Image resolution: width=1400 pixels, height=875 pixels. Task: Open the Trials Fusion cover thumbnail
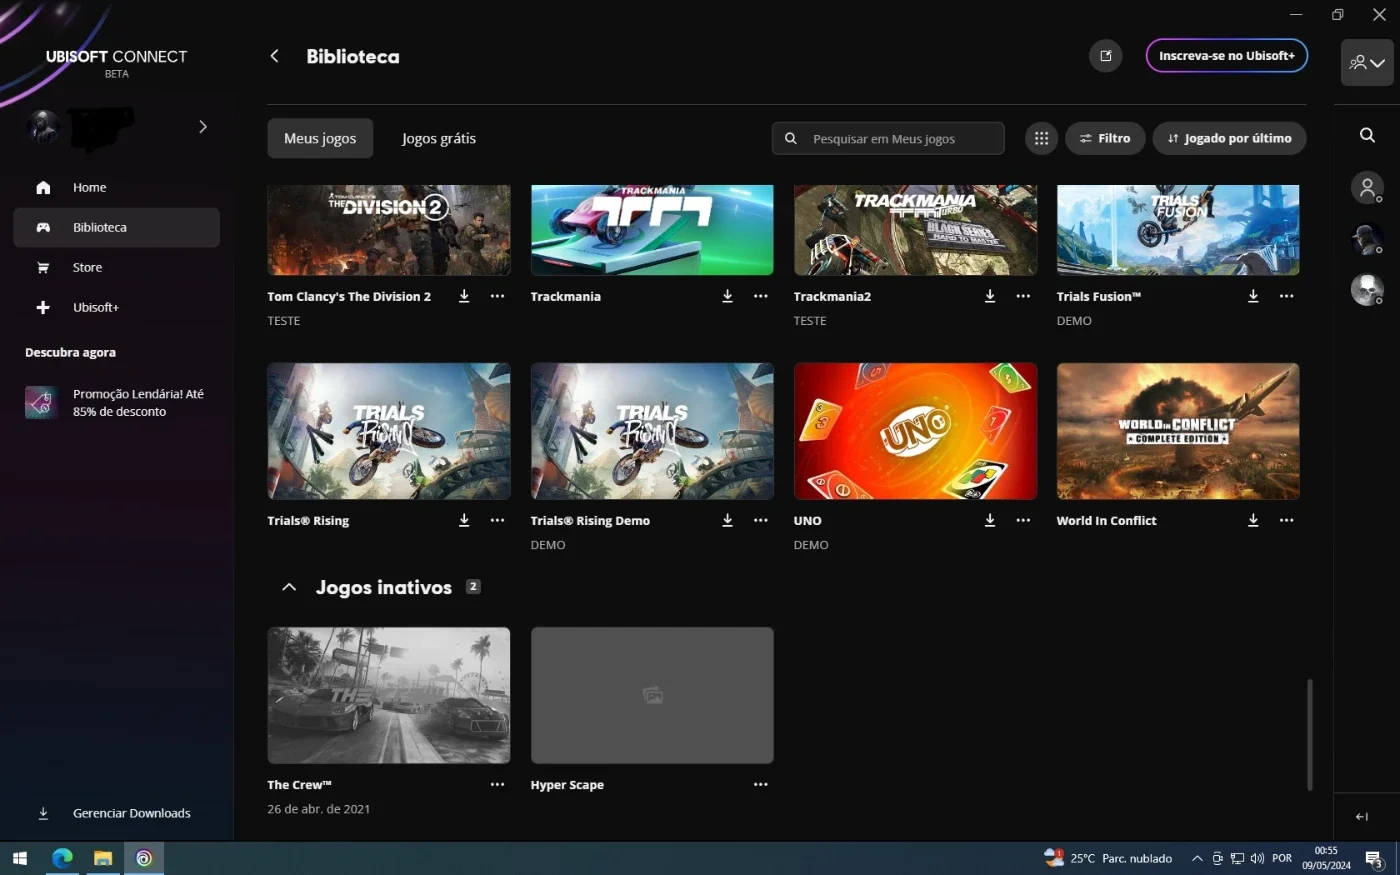click(x=1178, y=230)
